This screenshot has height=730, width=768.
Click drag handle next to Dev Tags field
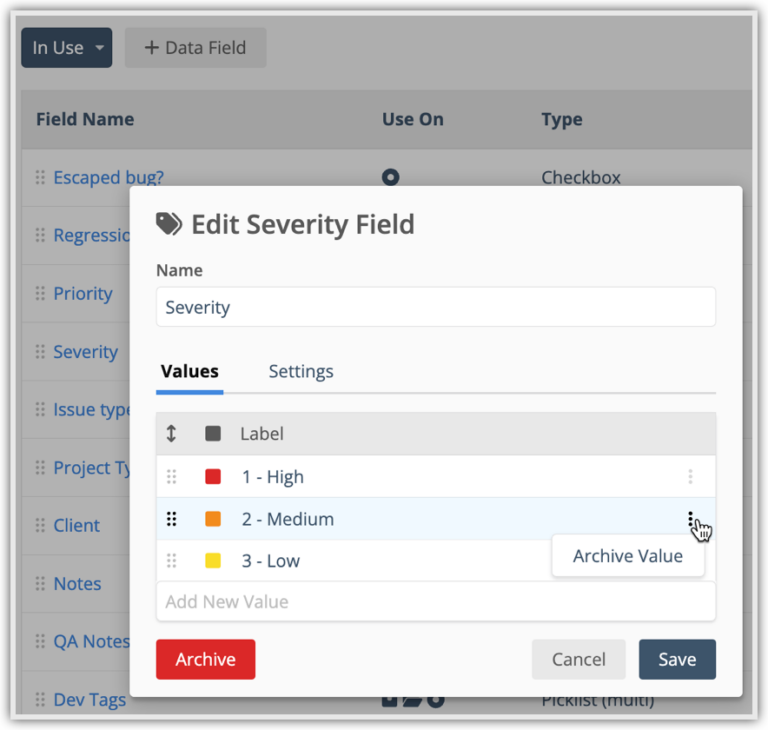[40, 700]
